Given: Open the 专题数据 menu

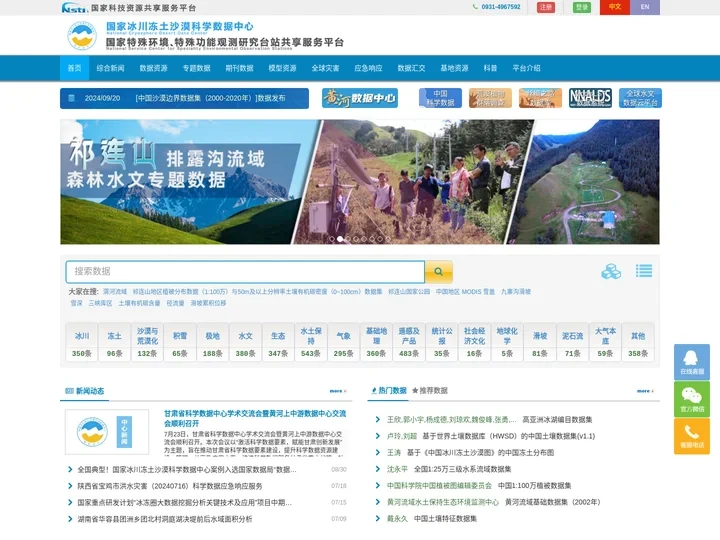Looking at the screenshot, I should [x=197, y=68].
